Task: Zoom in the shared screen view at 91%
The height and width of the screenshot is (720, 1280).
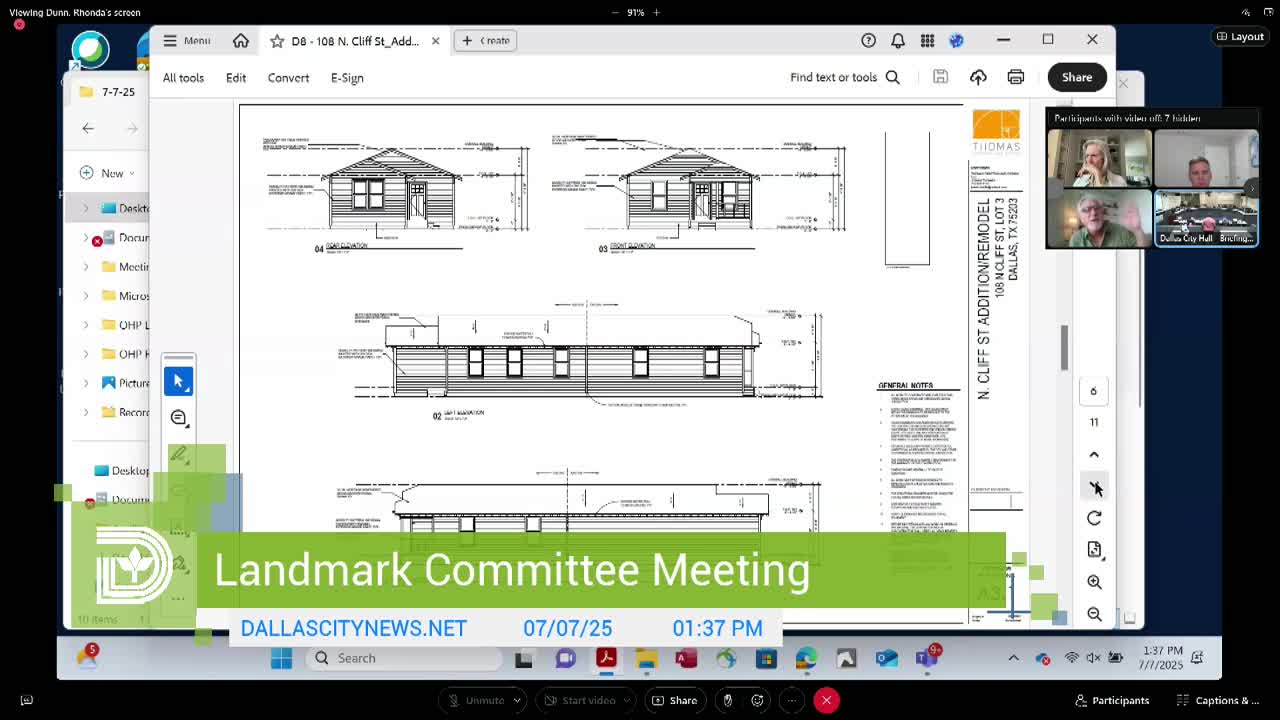Action: pos(657,12)
